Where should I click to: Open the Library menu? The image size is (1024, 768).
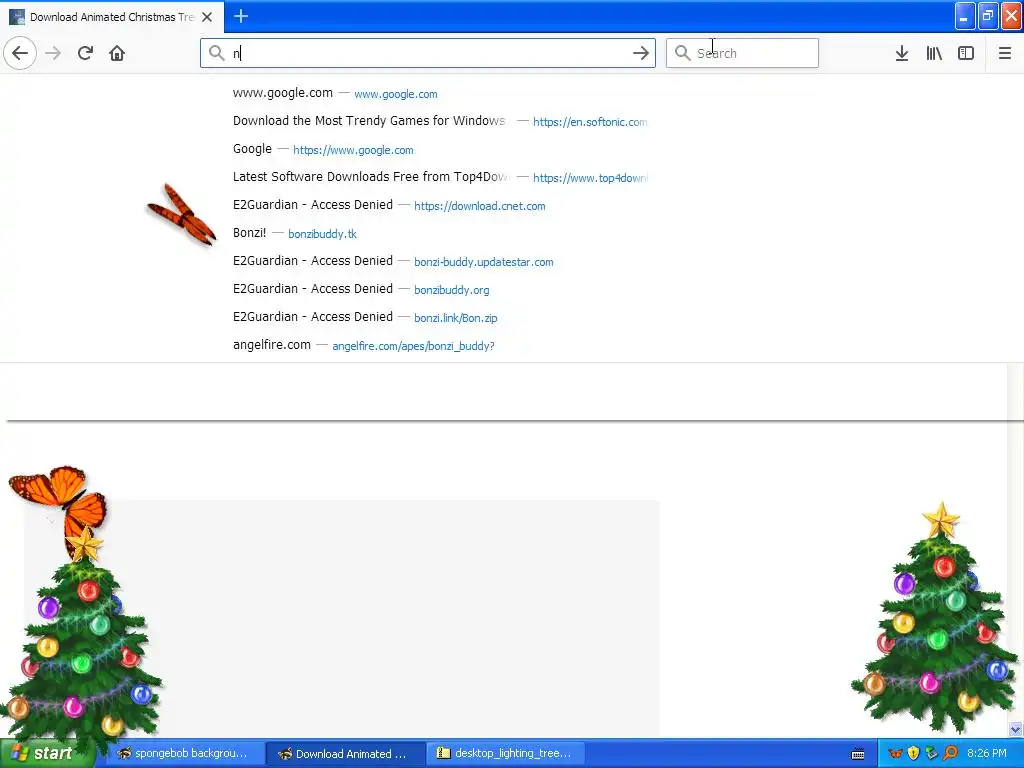click(934, 53)
